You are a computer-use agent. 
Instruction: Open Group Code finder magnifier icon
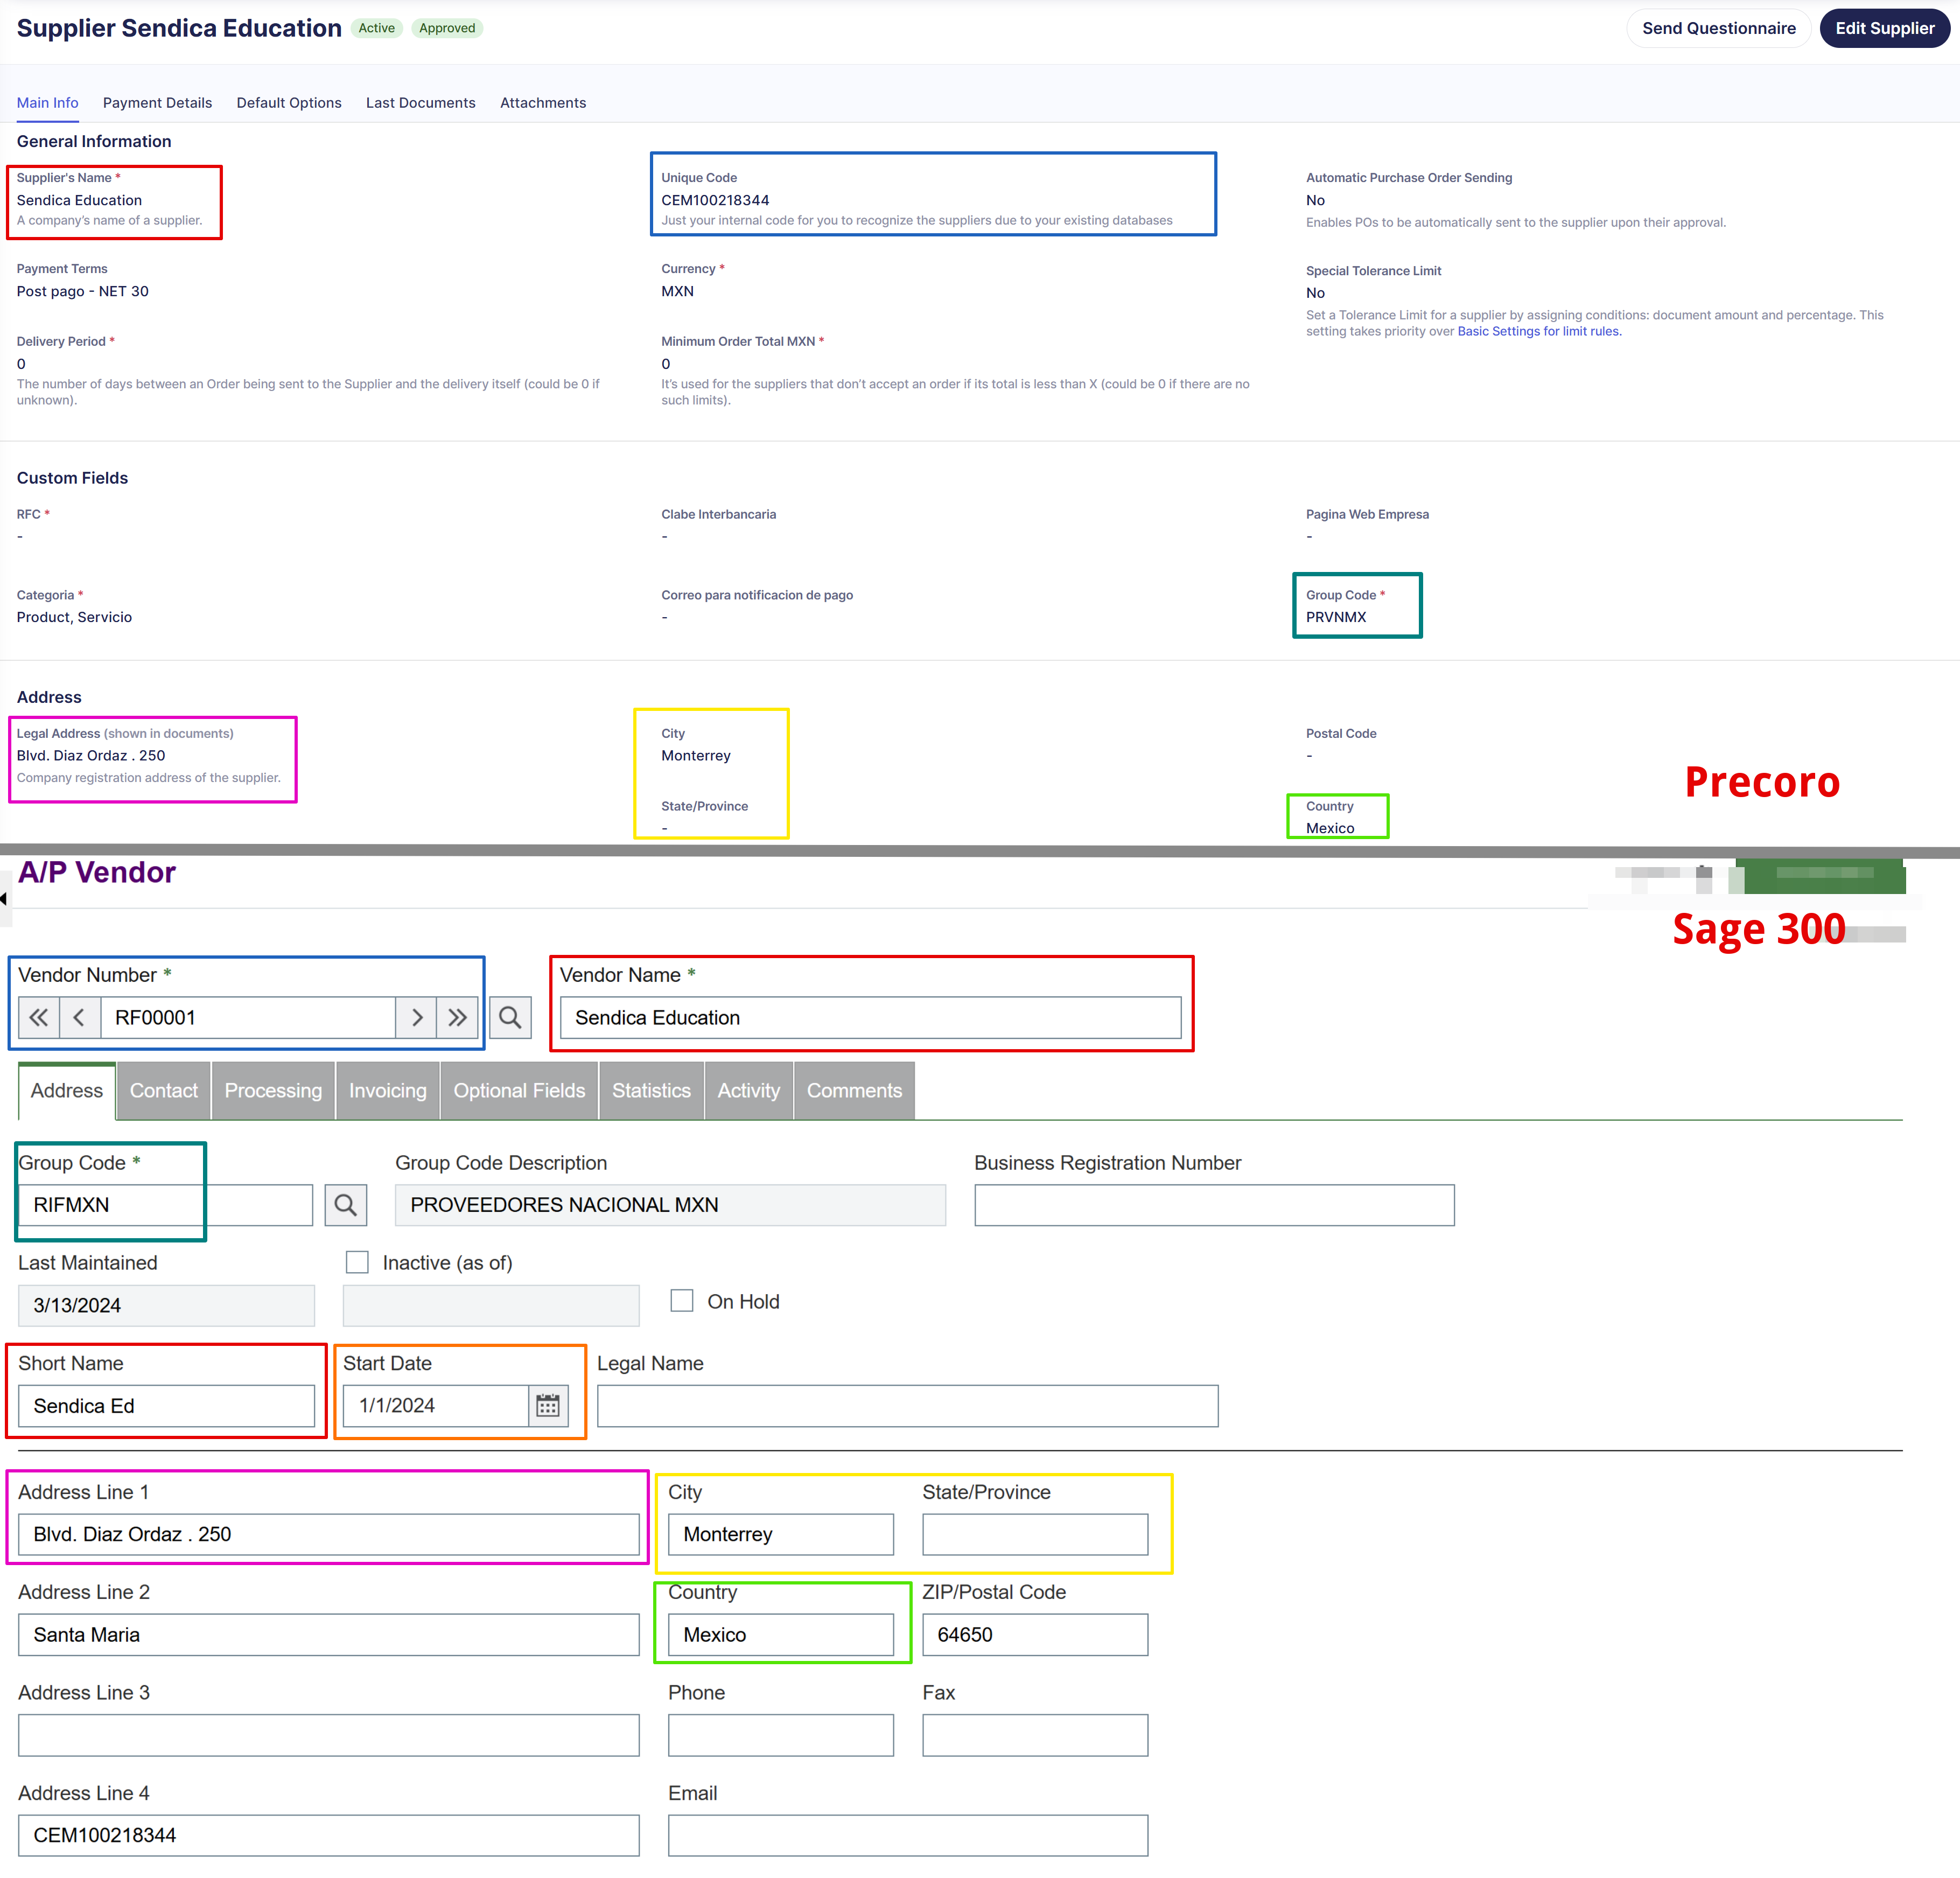click(346, 1204)
